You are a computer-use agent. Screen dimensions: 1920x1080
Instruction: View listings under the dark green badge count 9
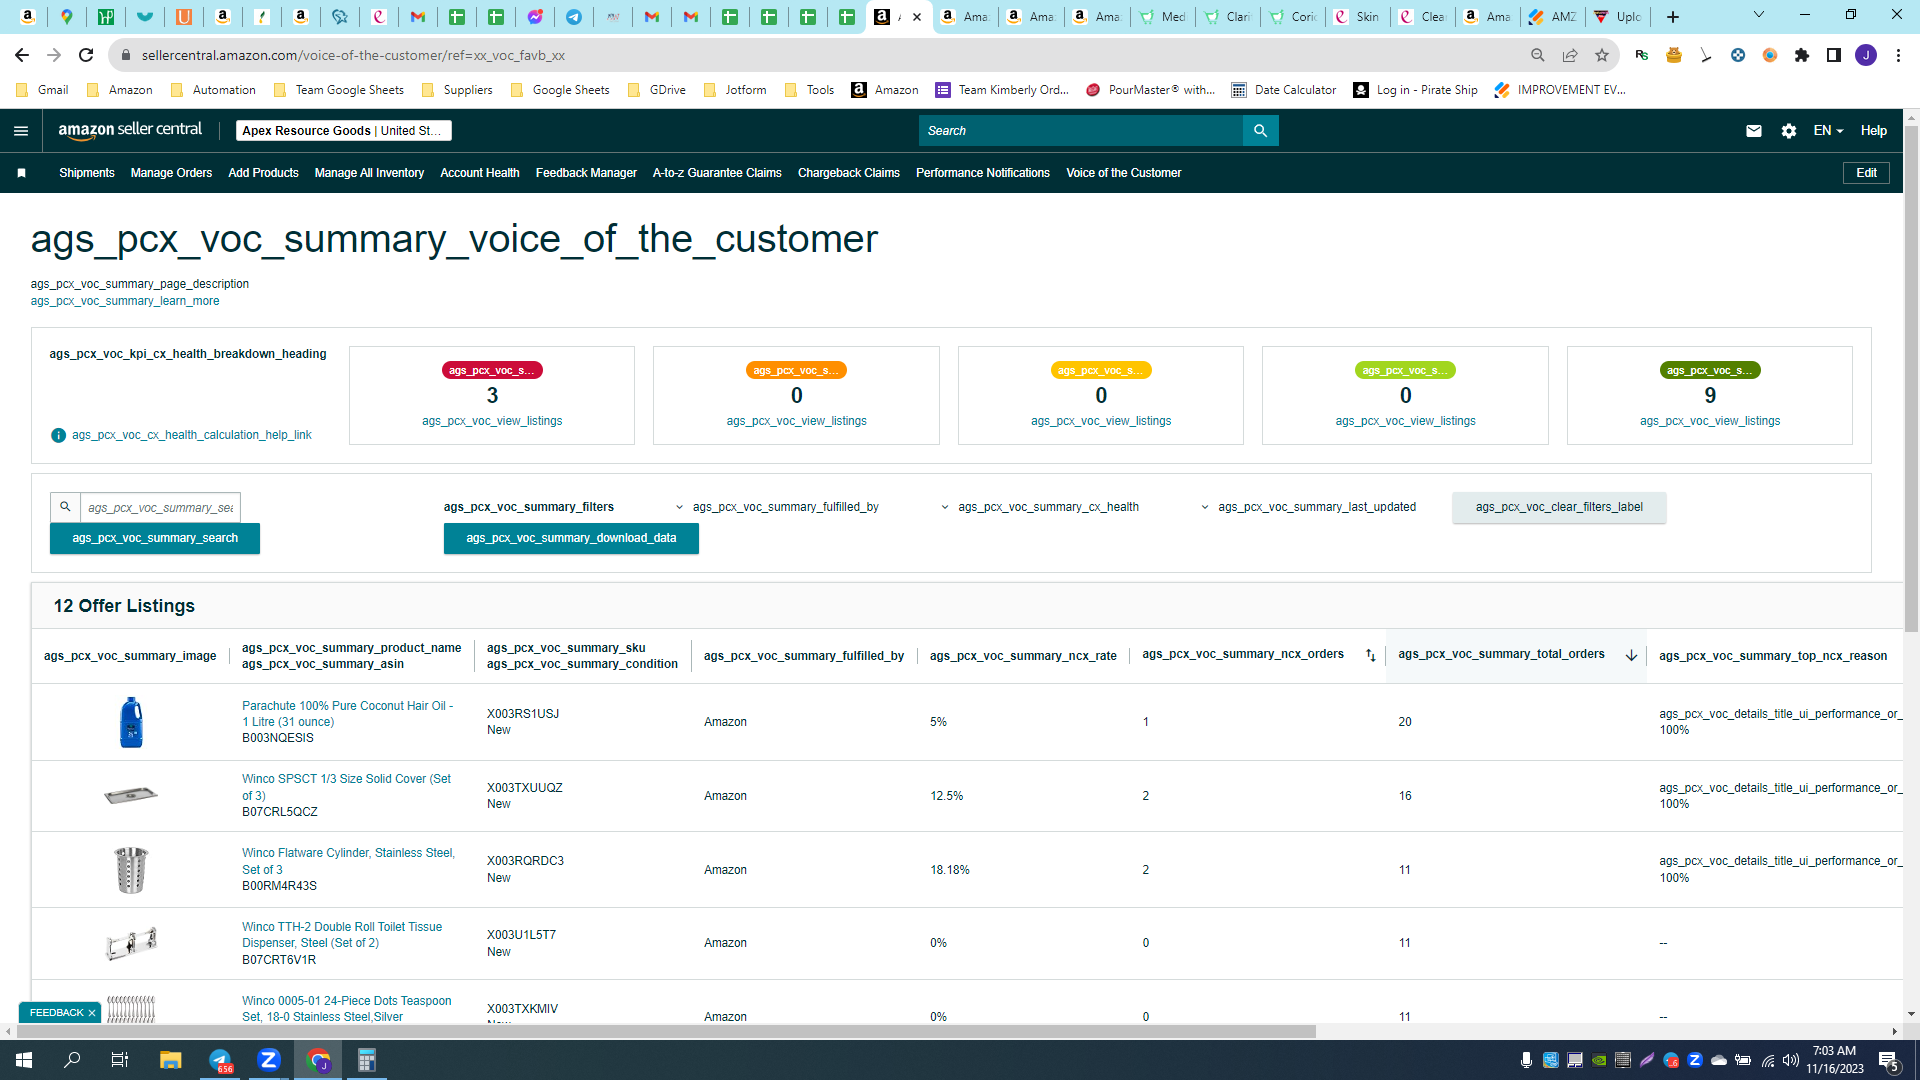click(x=1710, y=421)
